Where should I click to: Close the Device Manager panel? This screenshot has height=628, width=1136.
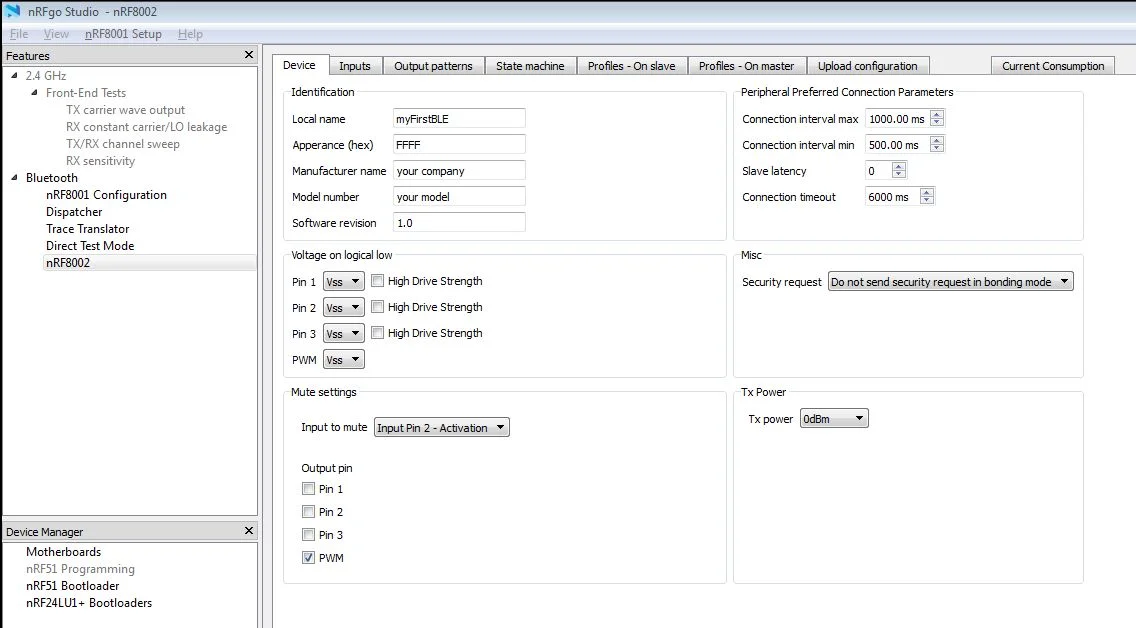(248, 531)
